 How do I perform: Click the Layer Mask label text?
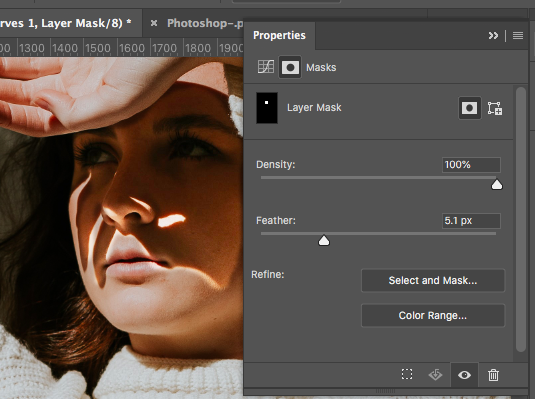[x=314, y=108]
